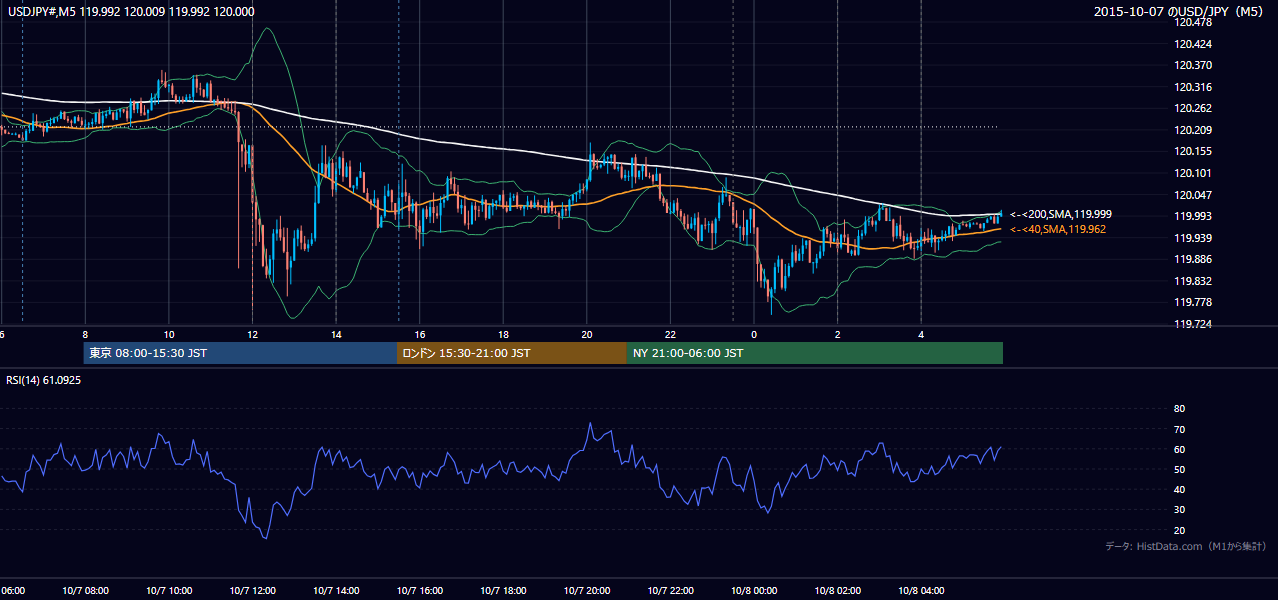The width and height of the screenshot is (1278, 600).
Task: Click the NY 21:00-06:00 JST session bar
Action: 815,353
